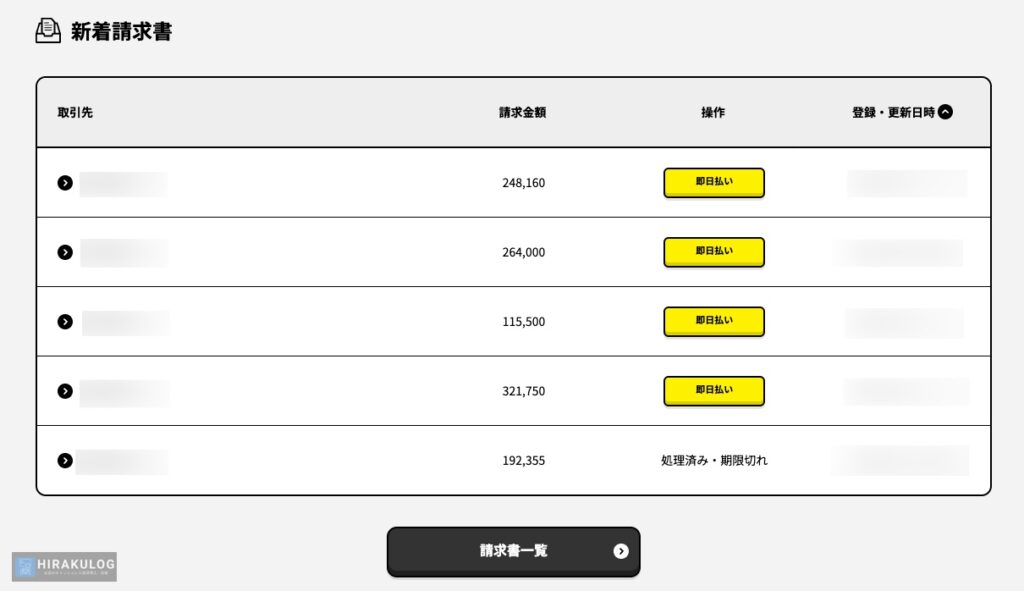
Task: Open the 請求書一覧 invoice list button
Action: pos(513,551)
